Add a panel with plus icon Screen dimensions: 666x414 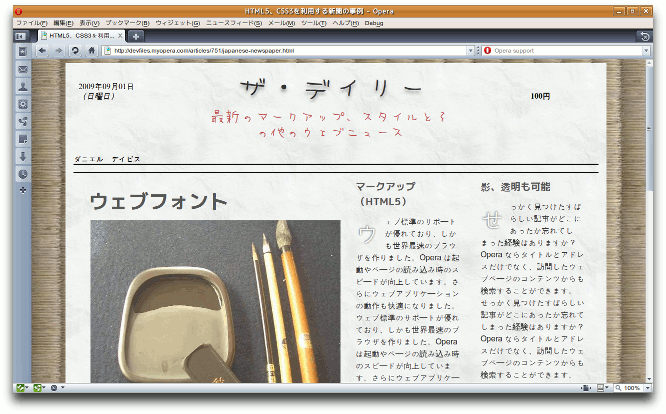[x=23, y=190]
